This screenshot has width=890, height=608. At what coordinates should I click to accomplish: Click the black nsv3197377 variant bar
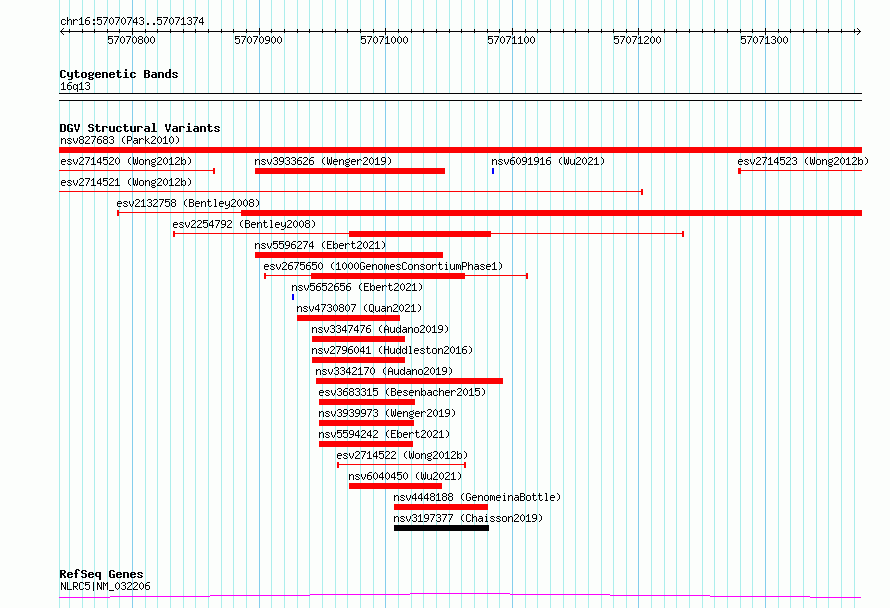[442, 528]
